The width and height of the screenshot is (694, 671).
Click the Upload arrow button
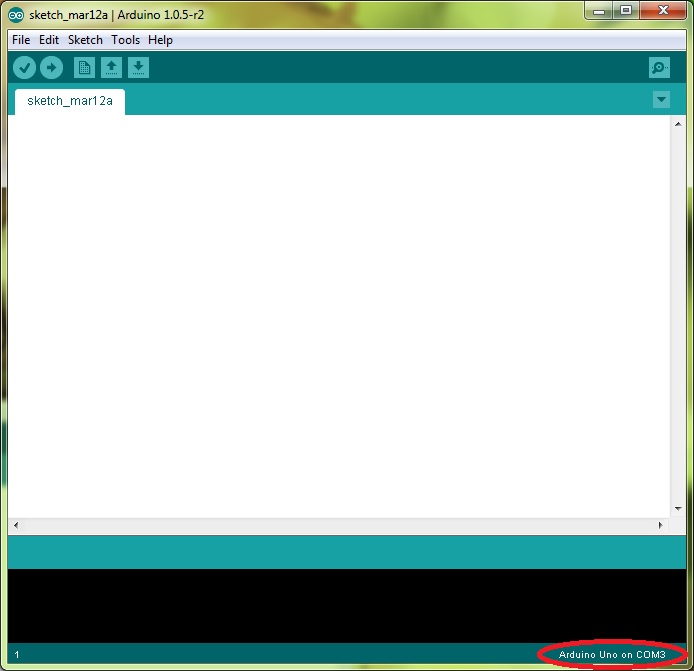[51, 68]
